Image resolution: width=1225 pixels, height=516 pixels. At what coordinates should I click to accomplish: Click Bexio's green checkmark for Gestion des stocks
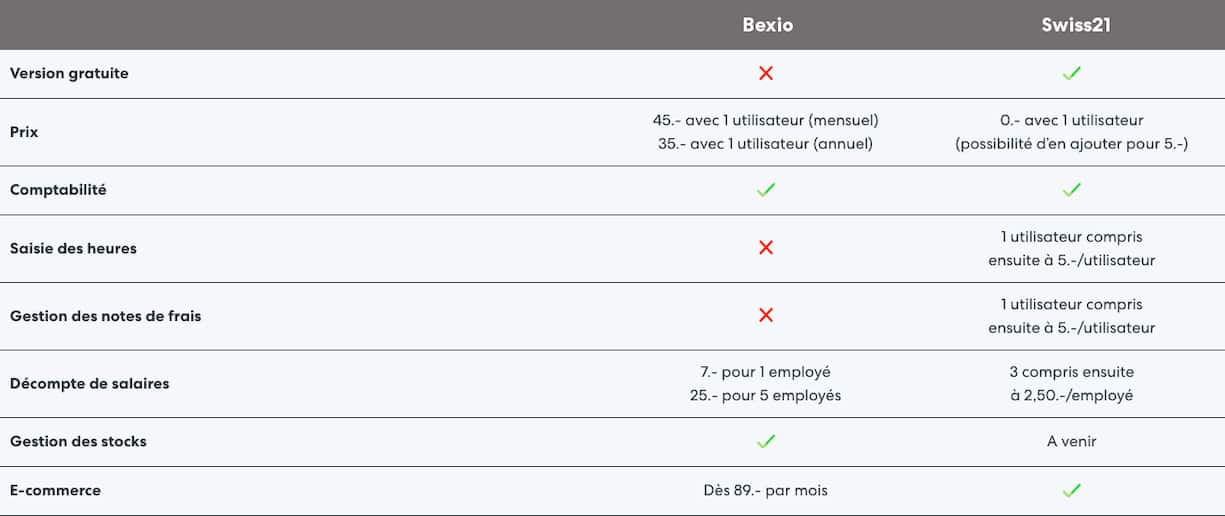[x=766, y=441]
